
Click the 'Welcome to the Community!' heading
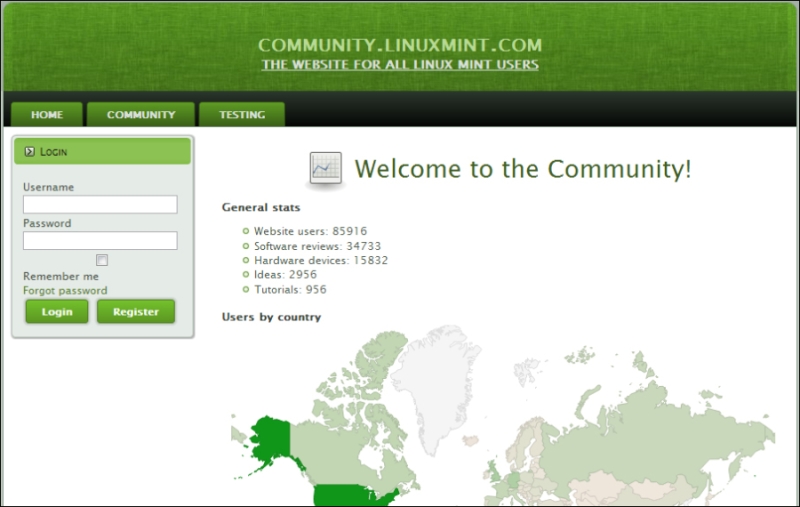click(x=523, y=169)
